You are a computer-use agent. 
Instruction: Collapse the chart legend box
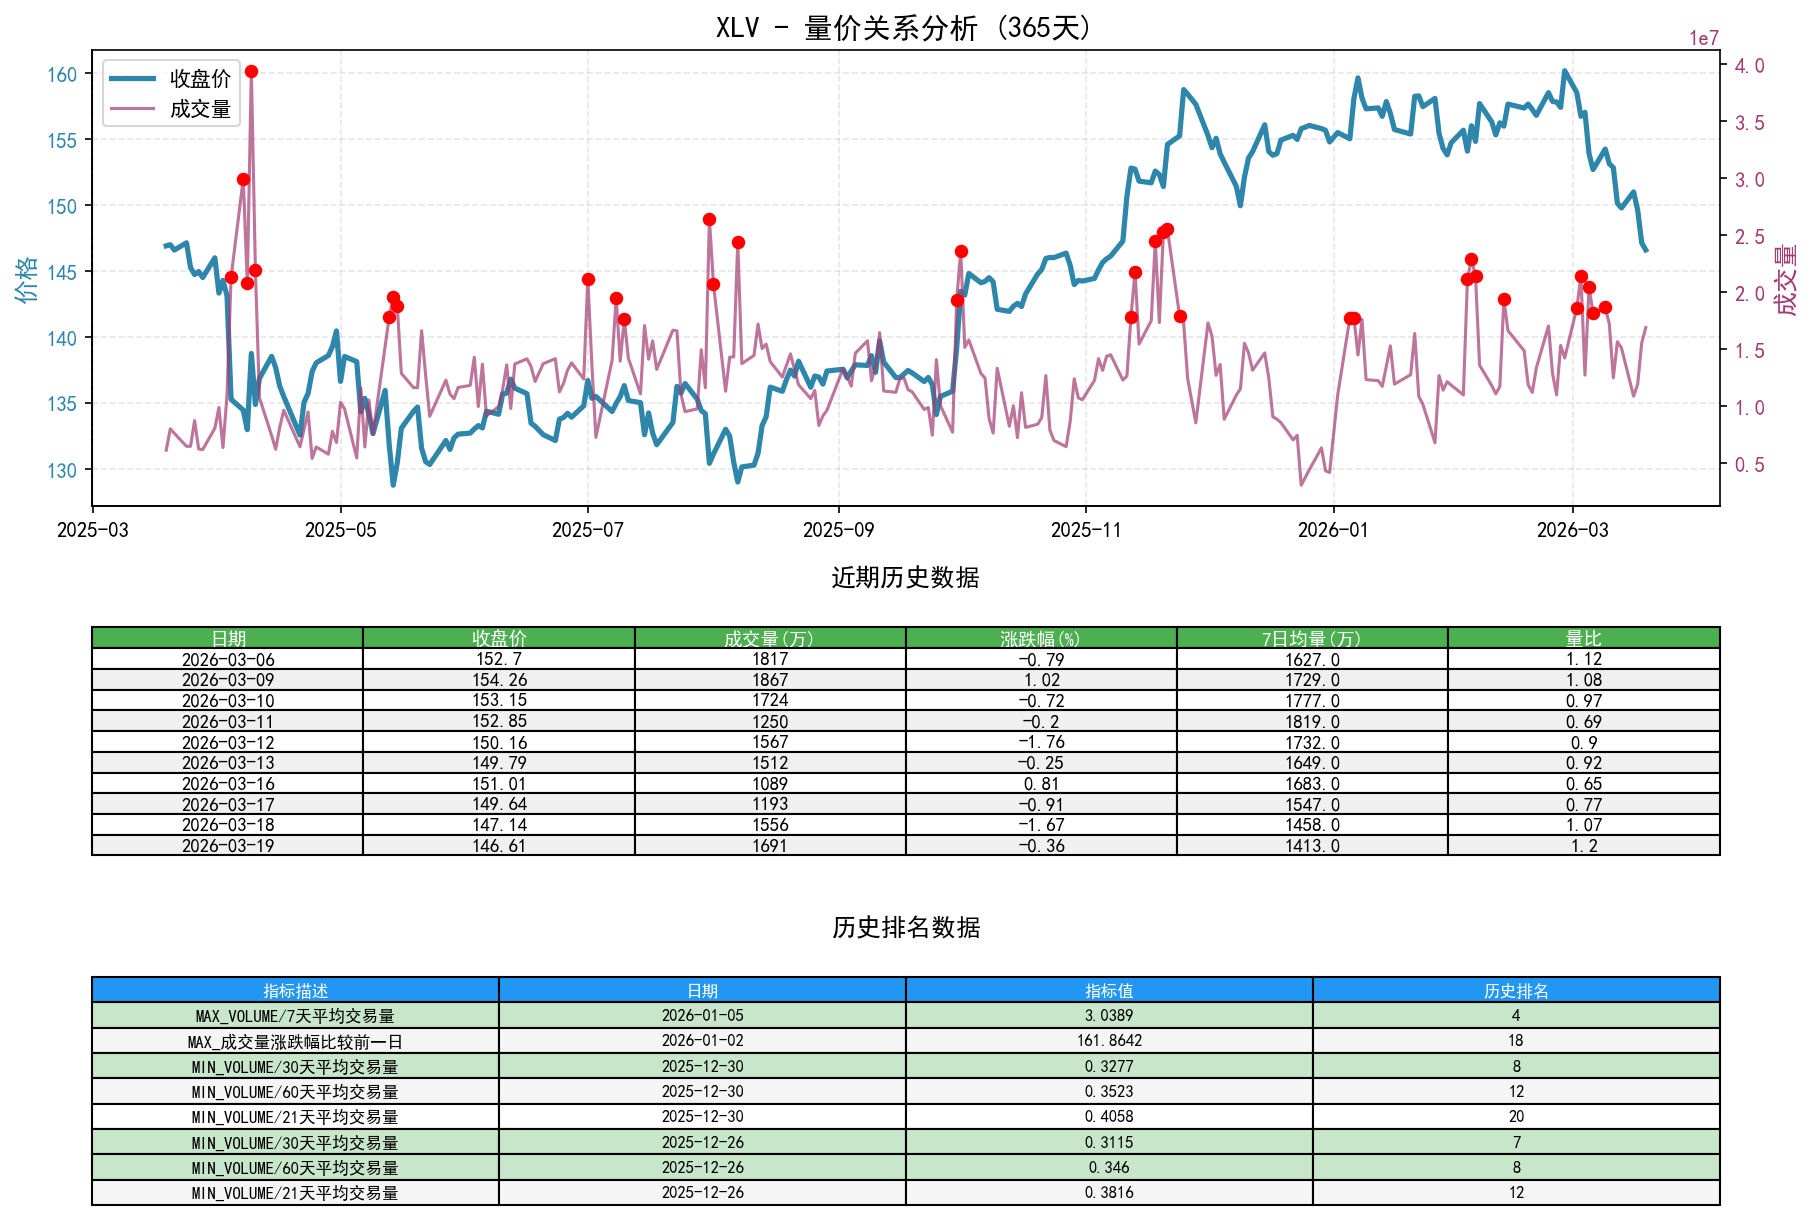[170, 94]
